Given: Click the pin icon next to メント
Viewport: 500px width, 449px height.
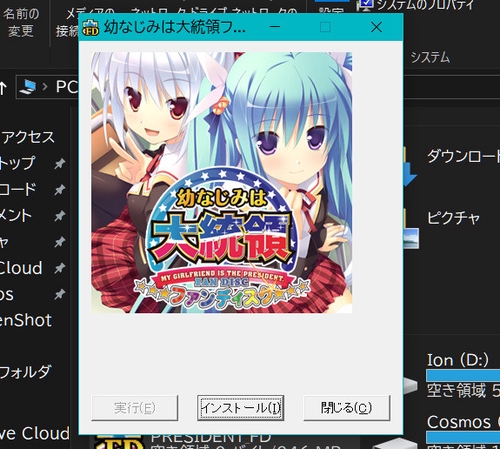Looking at the screenshot, I should [x=60, y=216].
